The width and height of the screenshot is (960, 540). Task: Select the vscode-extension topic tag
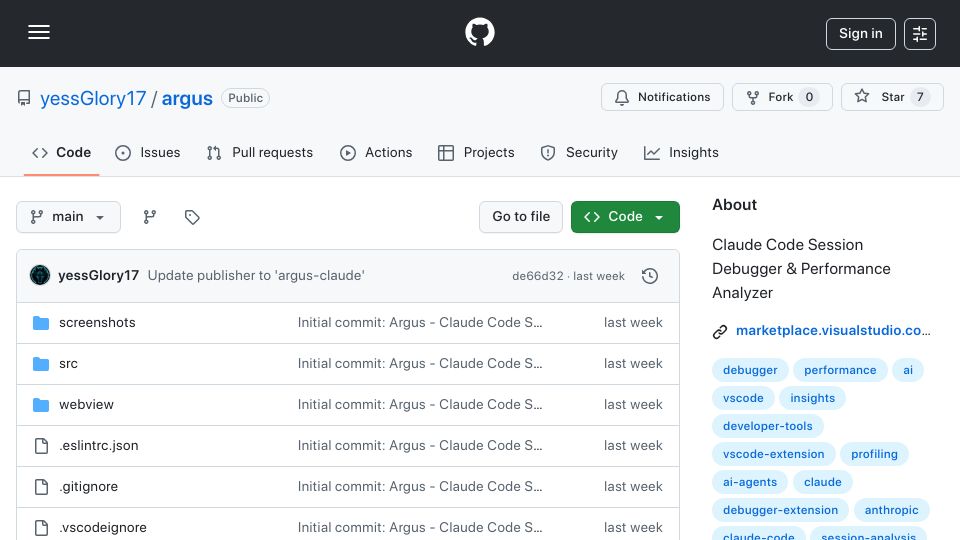774,454
